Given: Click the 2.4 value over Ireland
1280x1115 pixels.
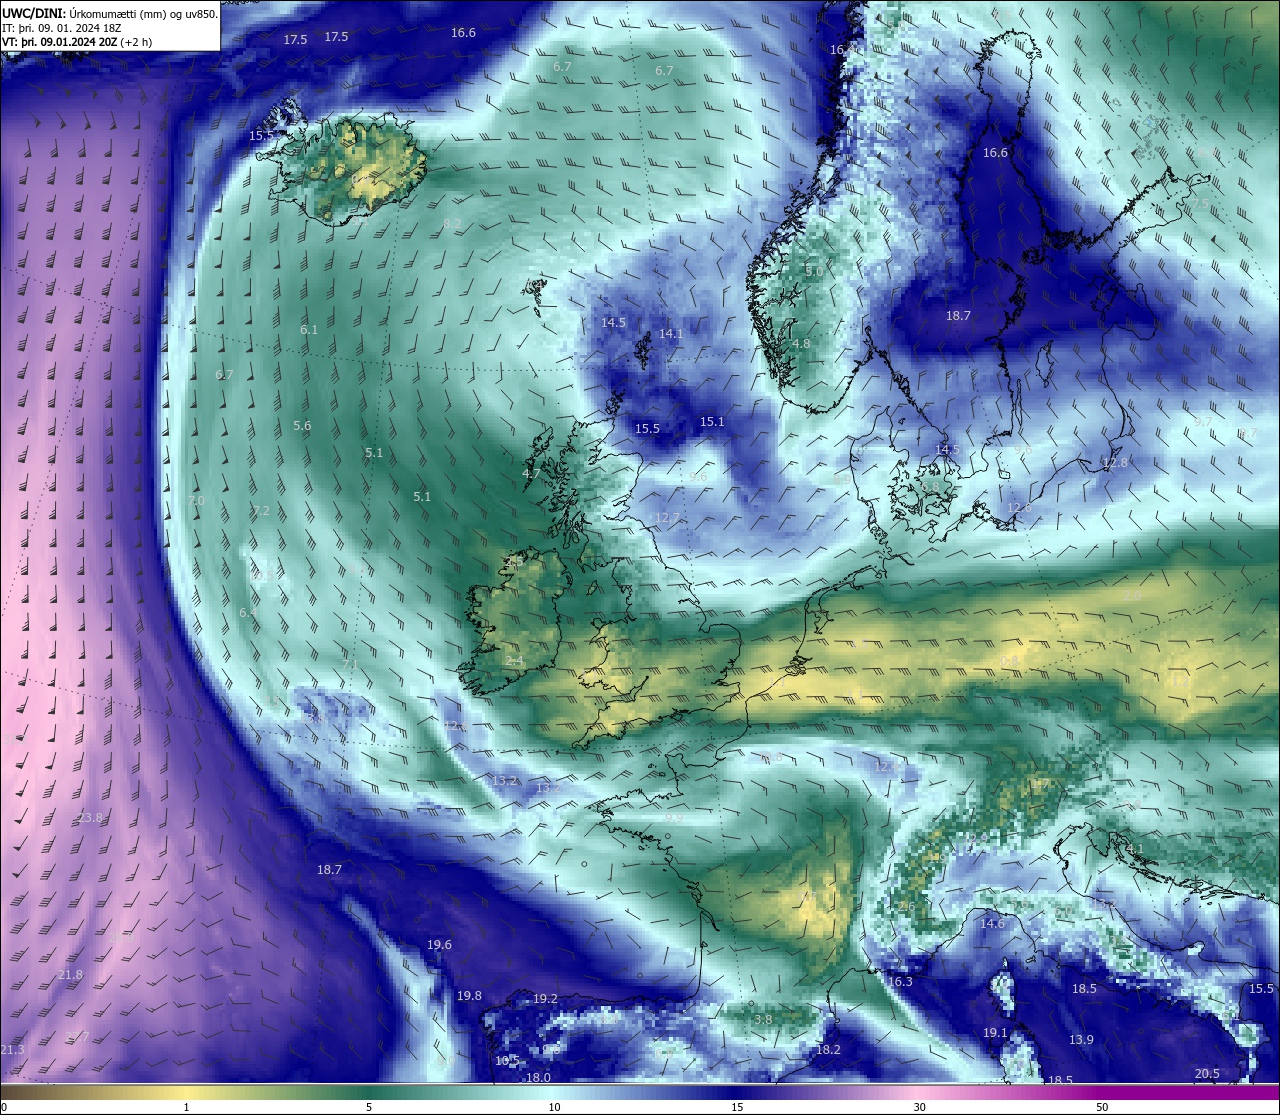Looking at the screenshot, I should click(x=515, y=661).
